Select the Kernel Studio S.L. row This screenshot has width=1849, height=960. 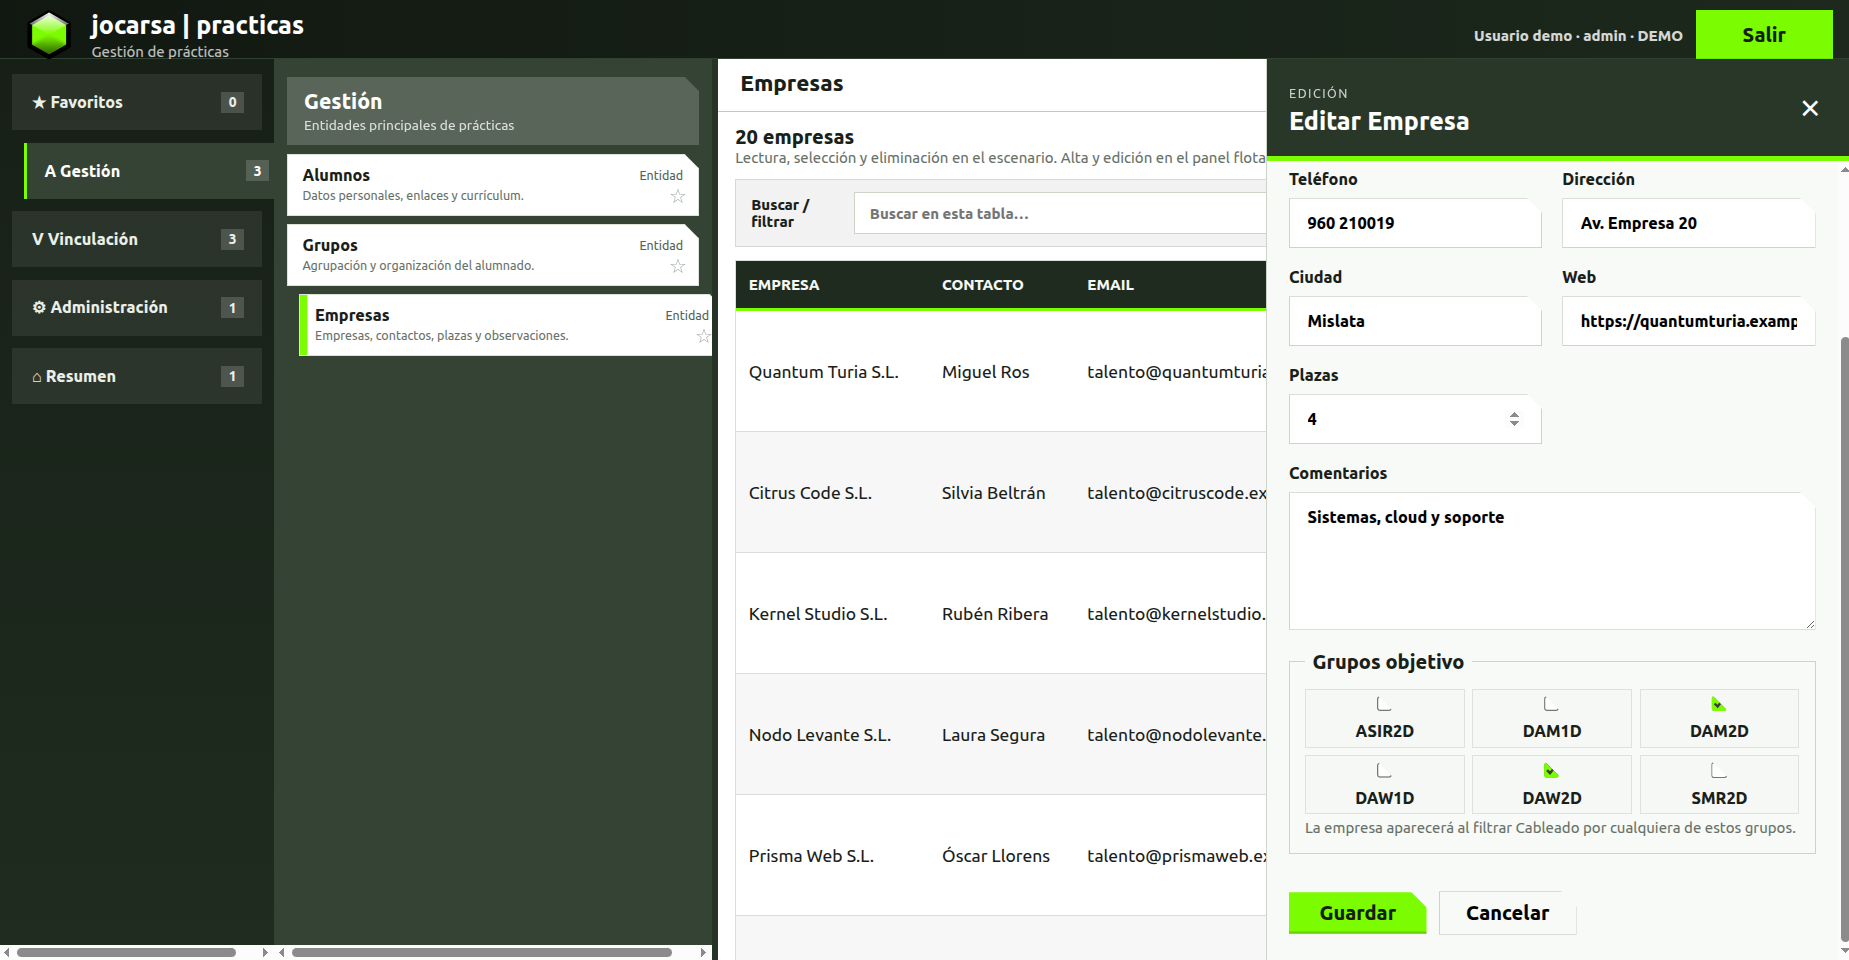1001,614
